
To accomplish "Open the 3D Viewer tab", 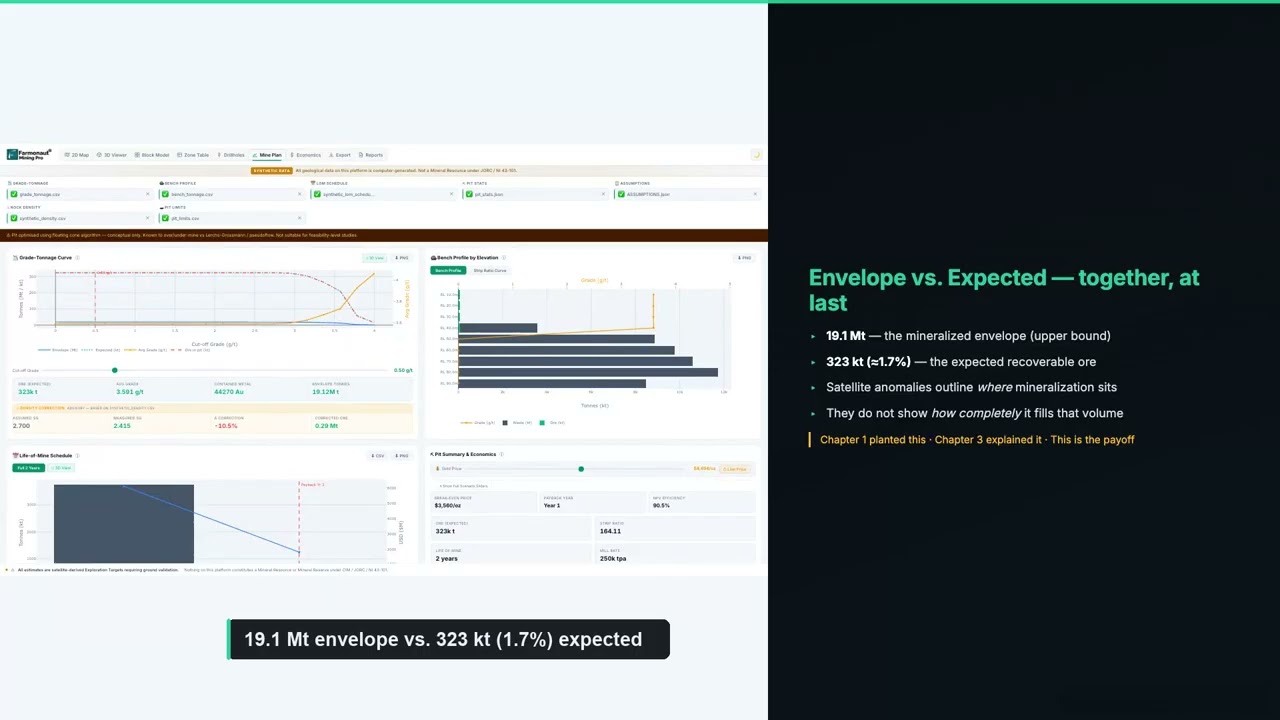I will click(113, 155).
